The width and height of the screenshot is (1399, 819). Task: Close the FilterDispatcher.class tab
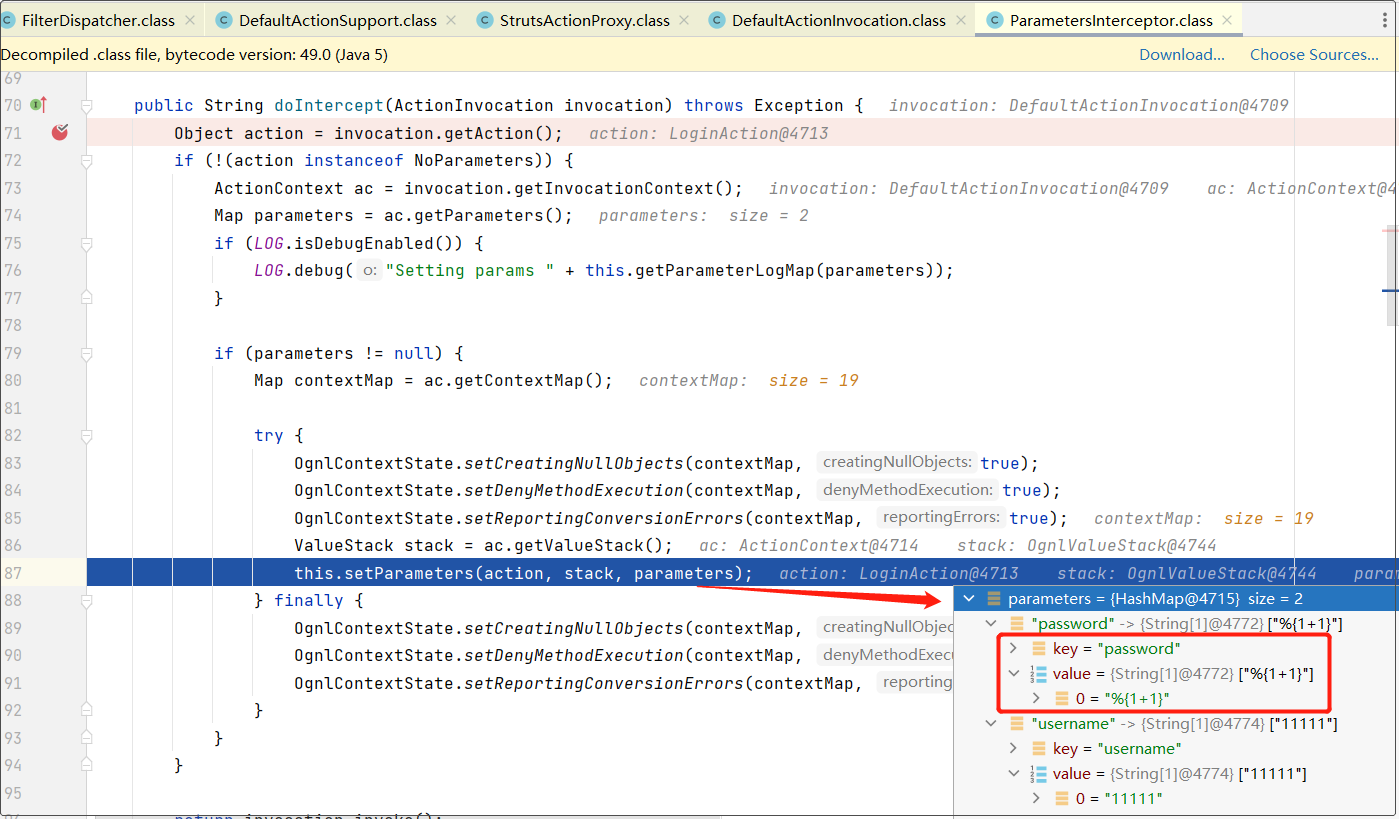tap(190, 20)
